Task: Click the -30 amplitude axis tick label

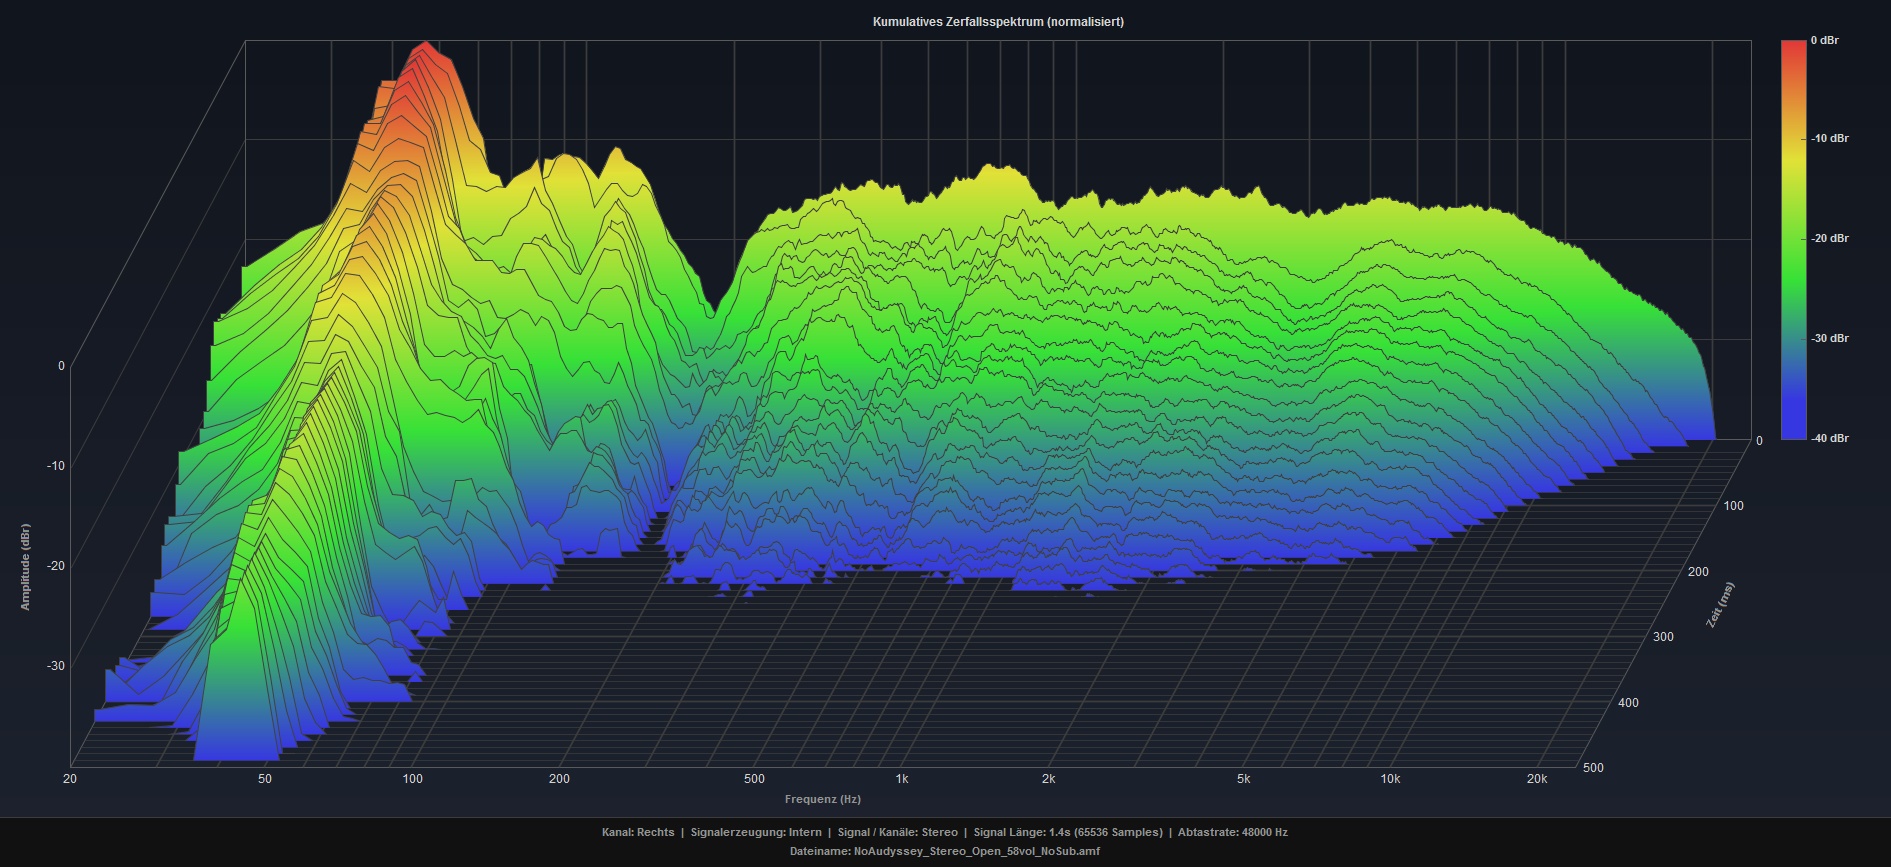Action: (x=55, y=666)
